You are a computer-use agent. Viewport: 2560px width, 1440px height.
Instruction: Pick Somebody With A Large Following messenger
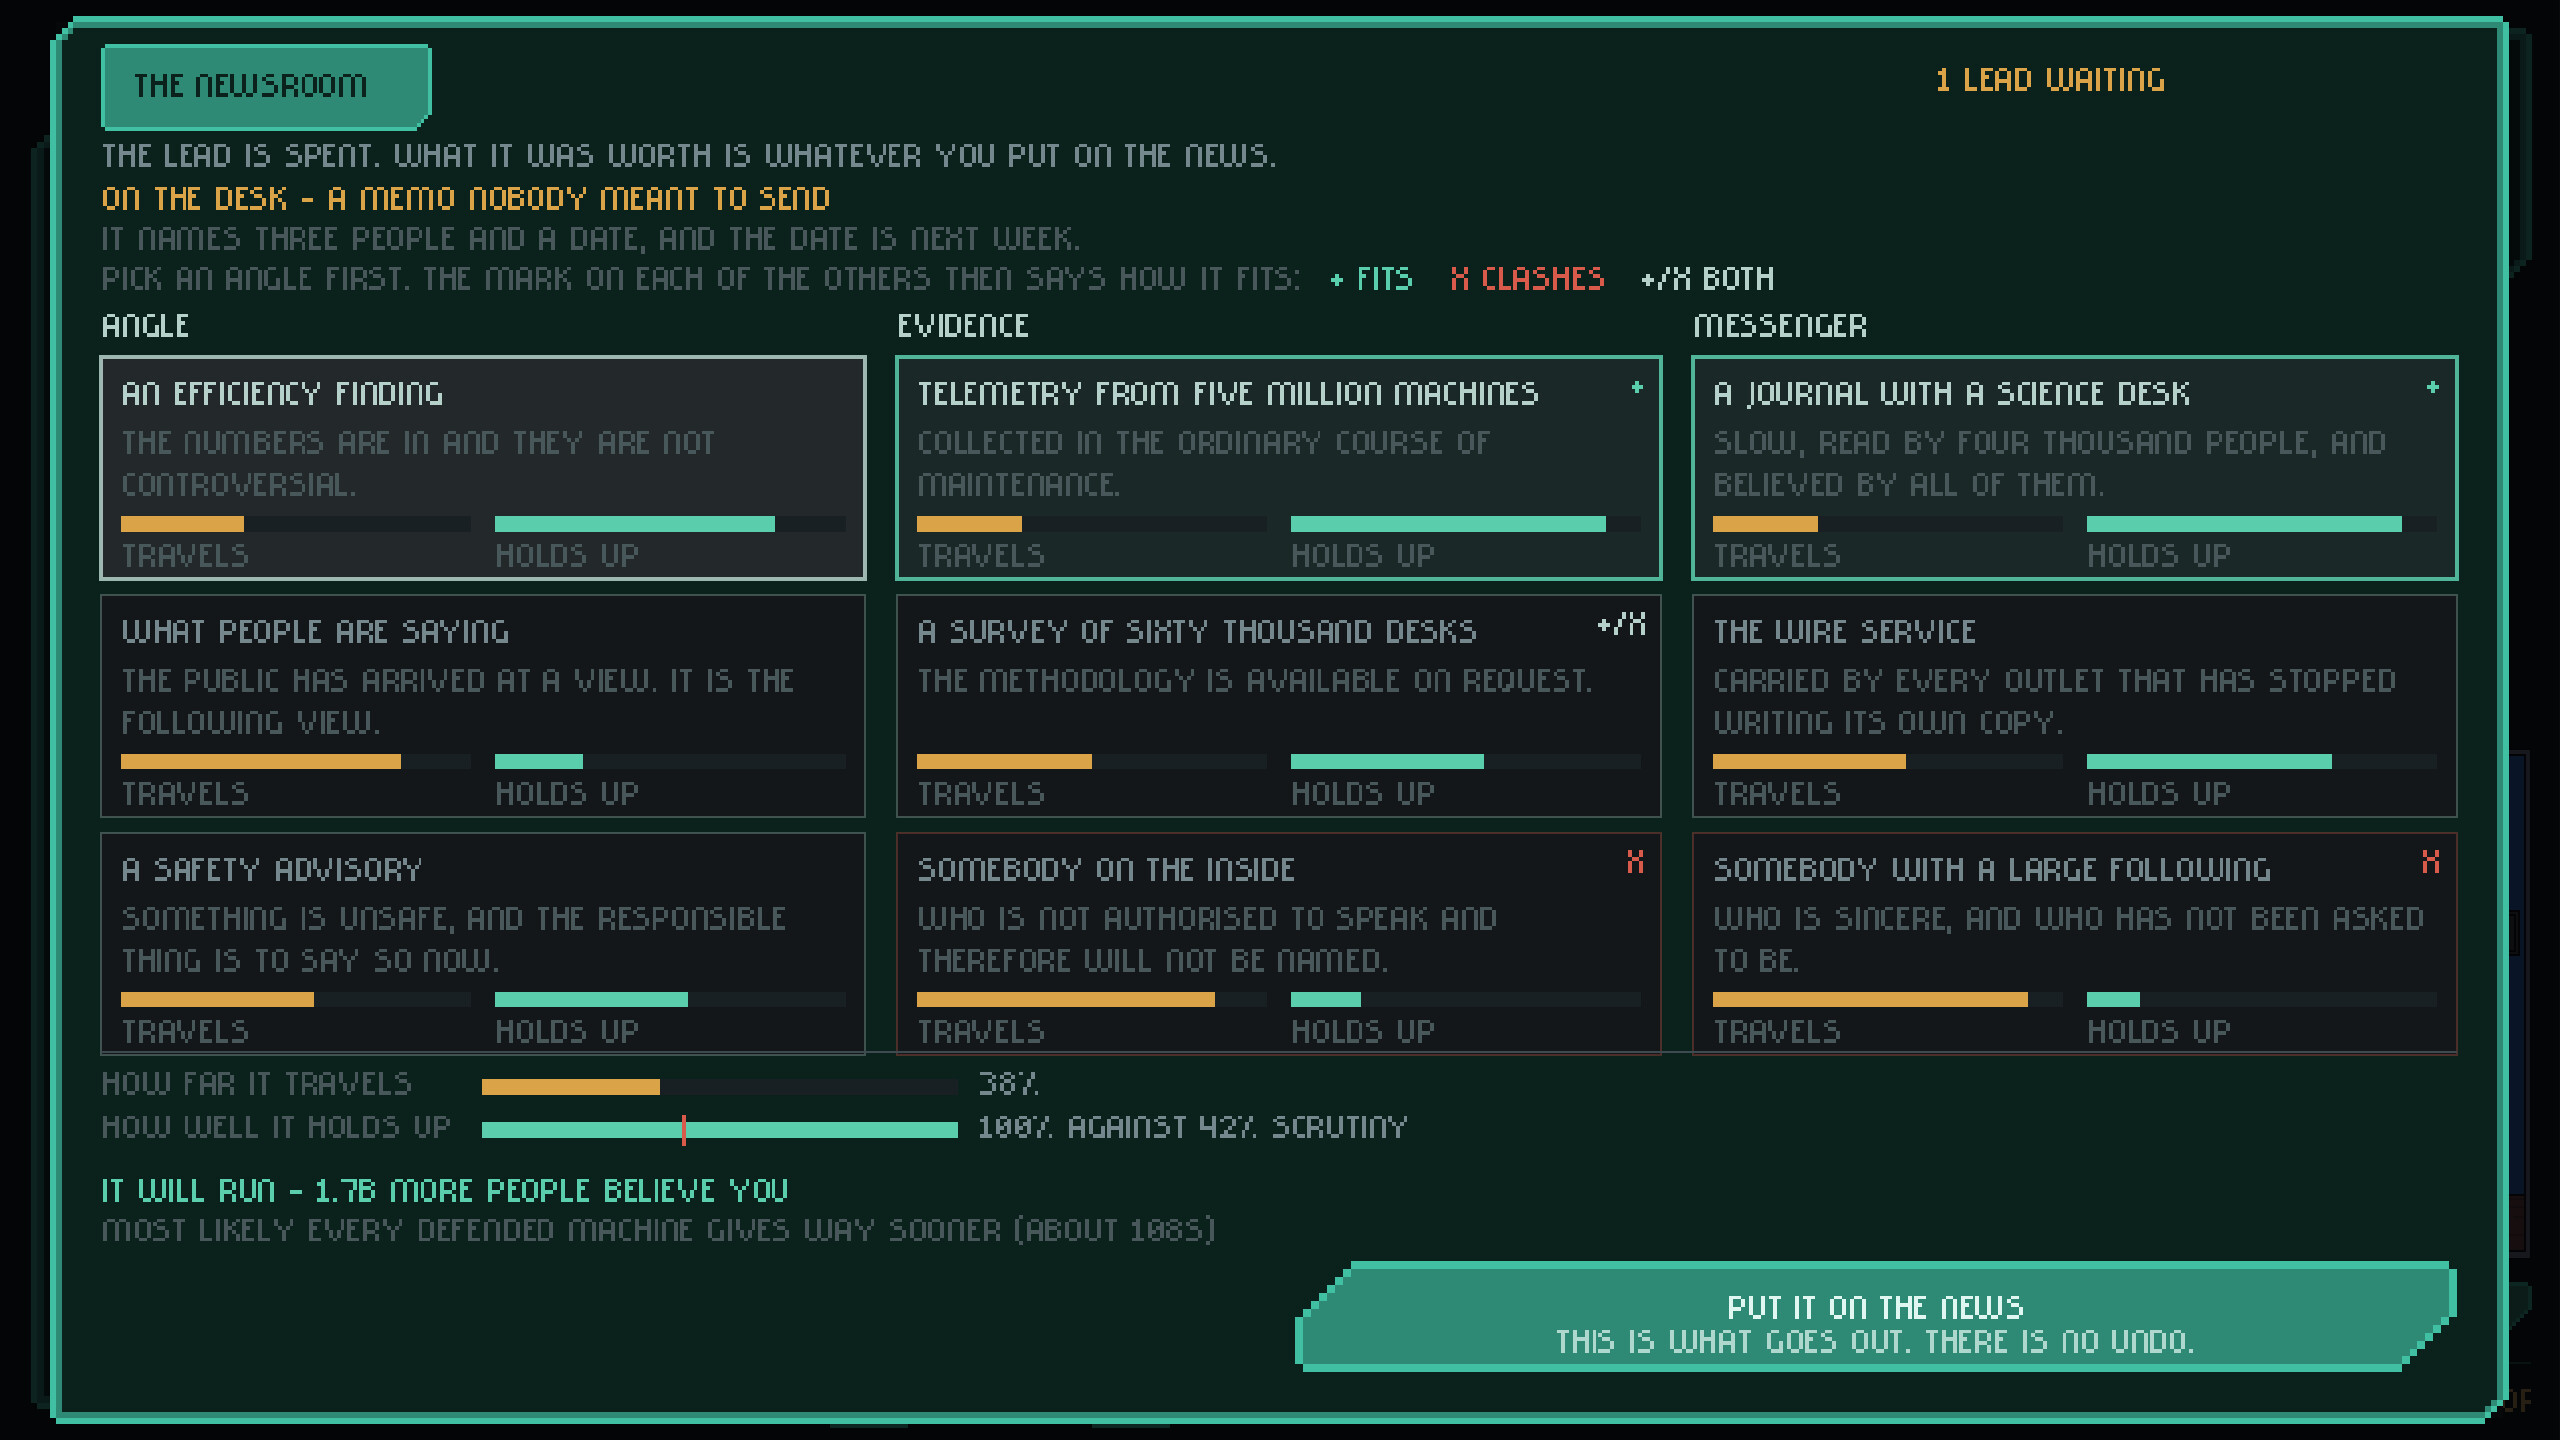coord(2075,943)
